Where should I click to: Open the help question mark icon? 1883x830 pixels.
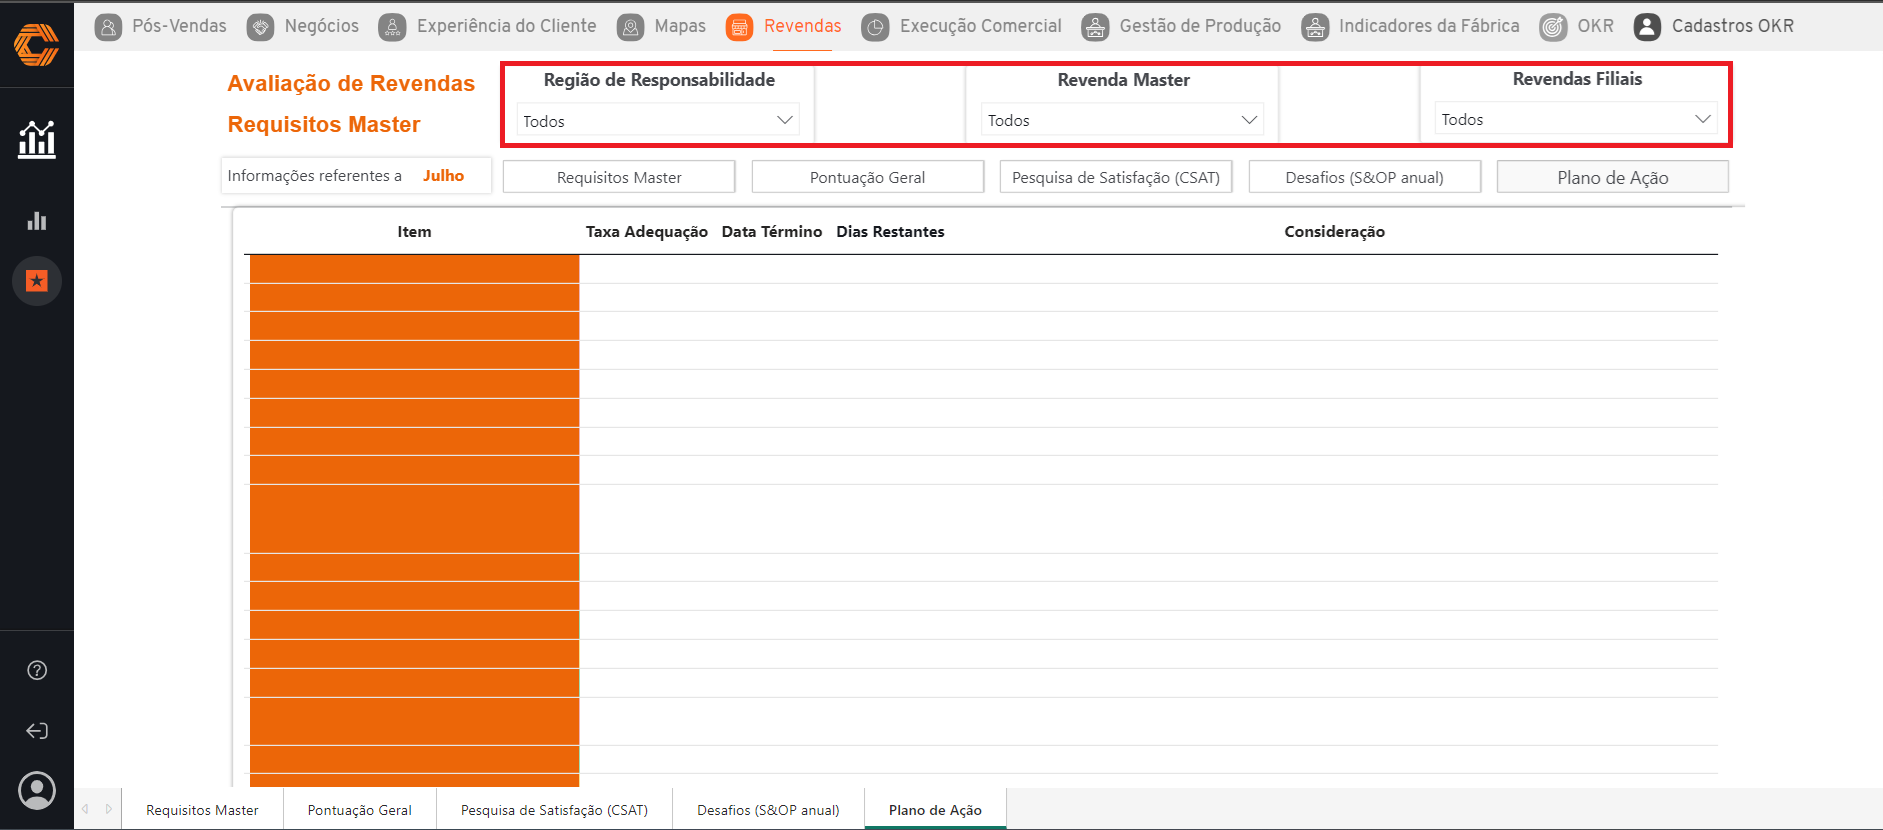point(37,670)
